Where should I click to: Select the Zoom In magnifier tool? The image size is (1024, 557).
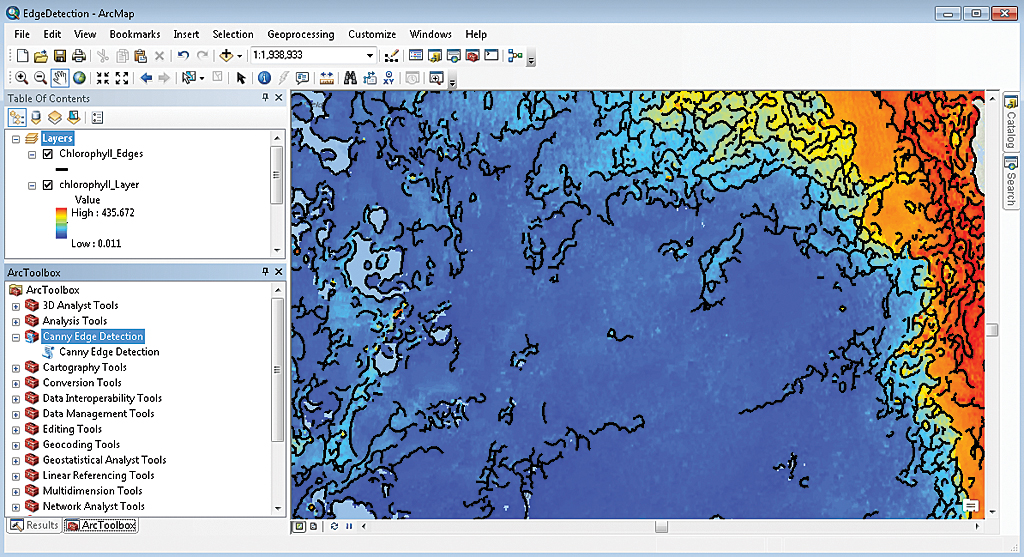(x=22, y=78)
